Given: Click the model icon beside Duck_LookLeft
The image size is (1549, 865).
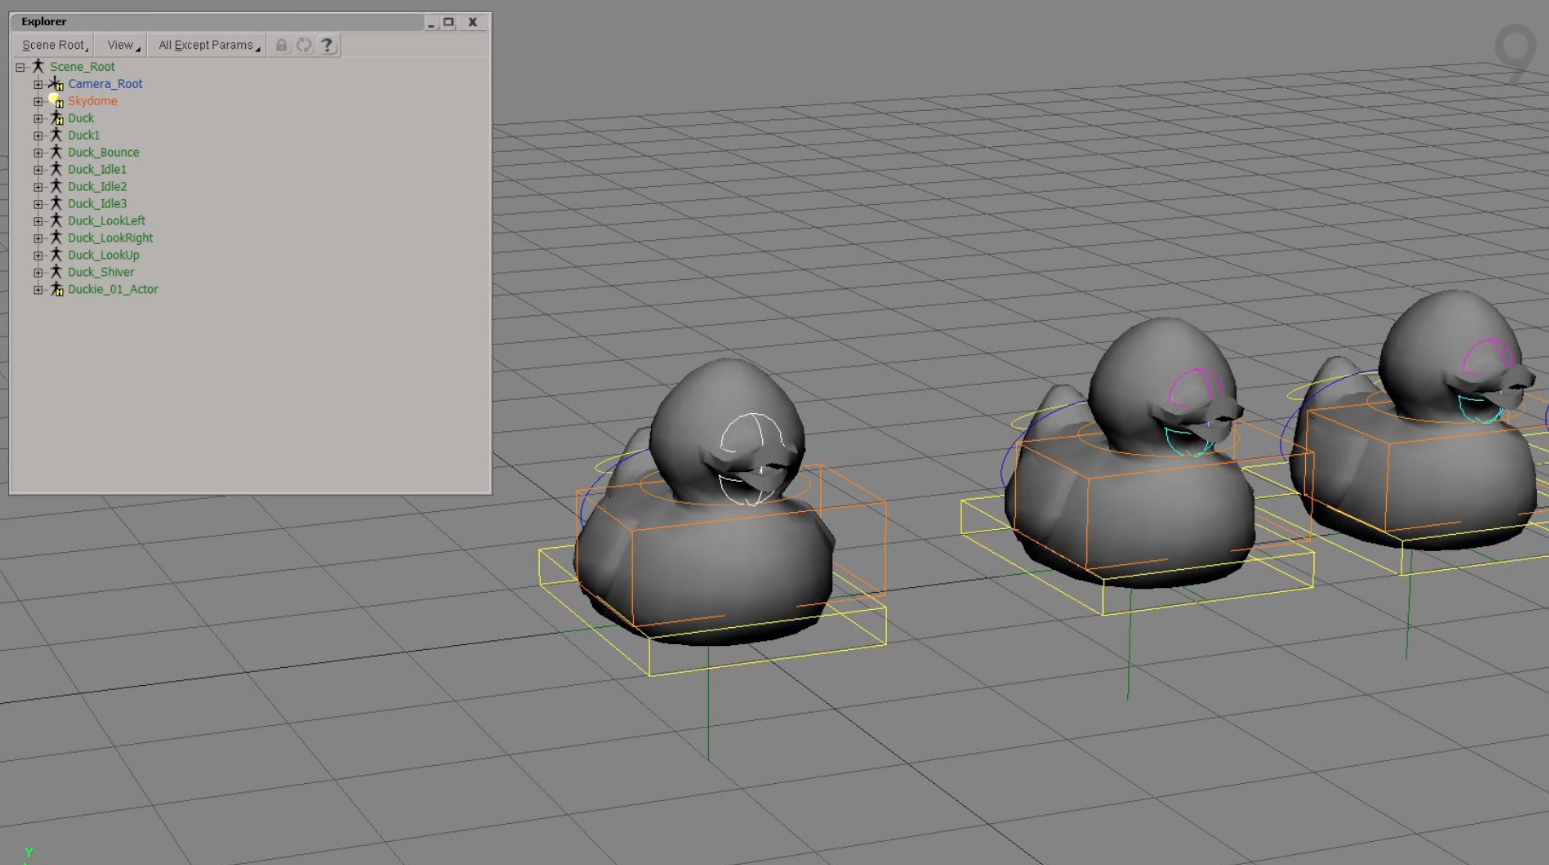Looking at the screenshot, I should pyautogui.click(x=56, y=220).
